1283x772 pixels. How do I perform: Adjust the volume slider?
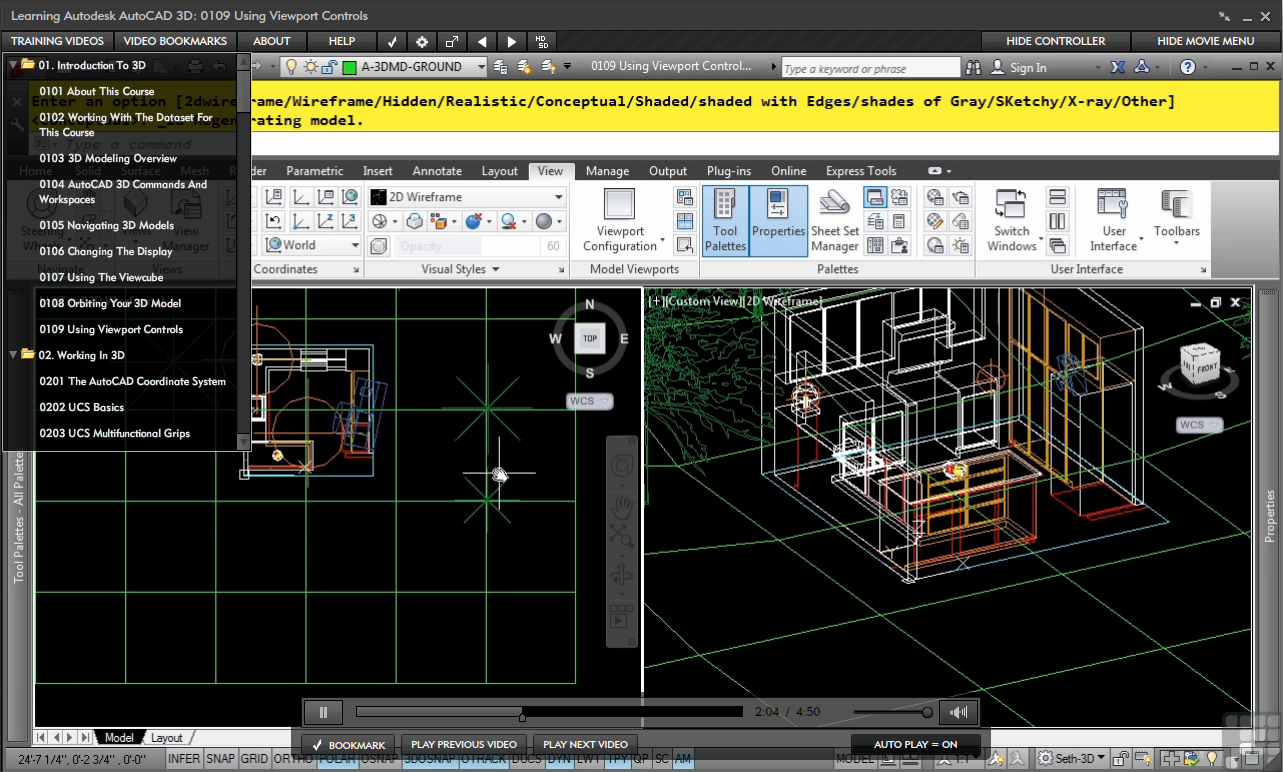click(x=893, y=712)
